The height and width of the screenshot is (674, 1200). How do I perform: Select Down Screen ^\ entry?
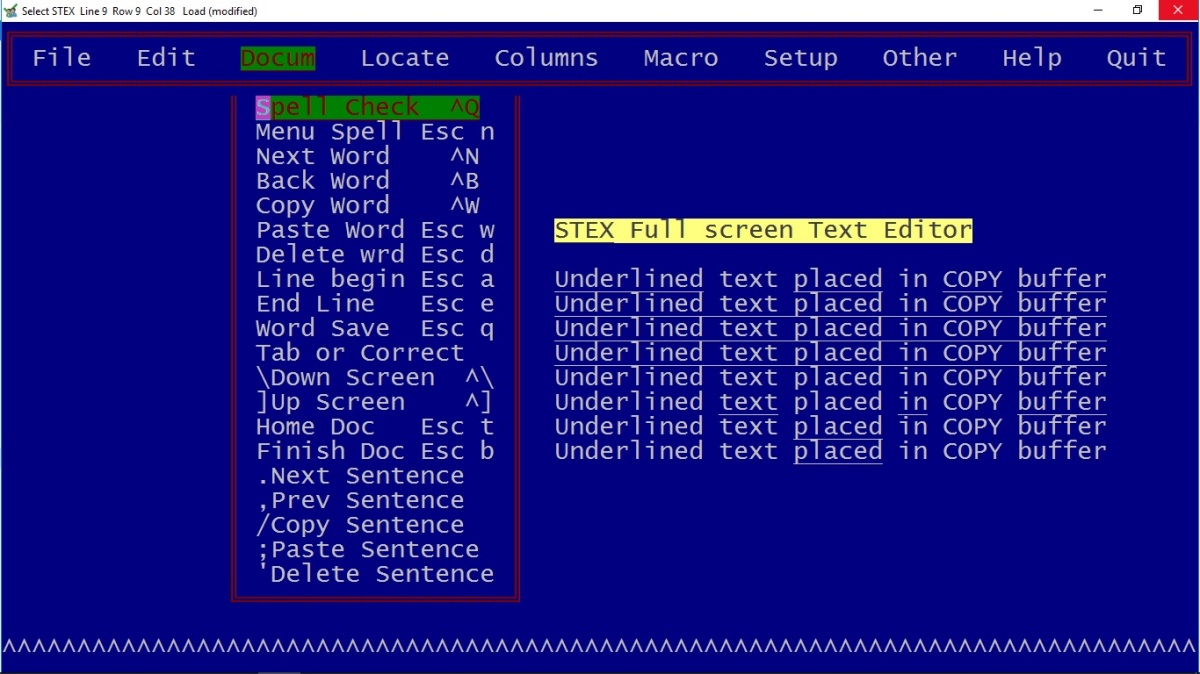(x=375, y=378)
